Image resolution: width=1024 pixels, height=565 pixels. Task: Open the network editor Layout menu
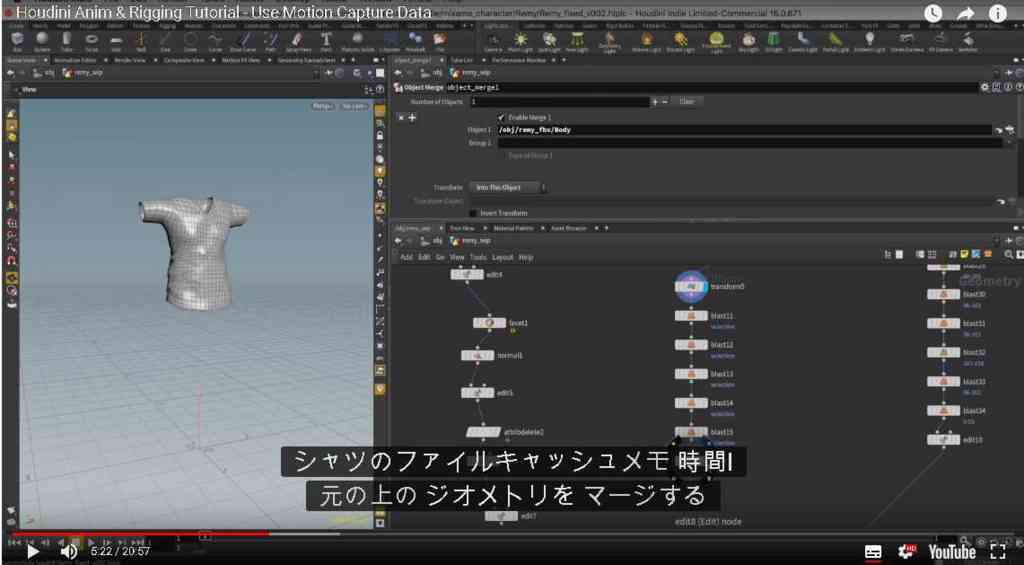click(x=502, y=257)
